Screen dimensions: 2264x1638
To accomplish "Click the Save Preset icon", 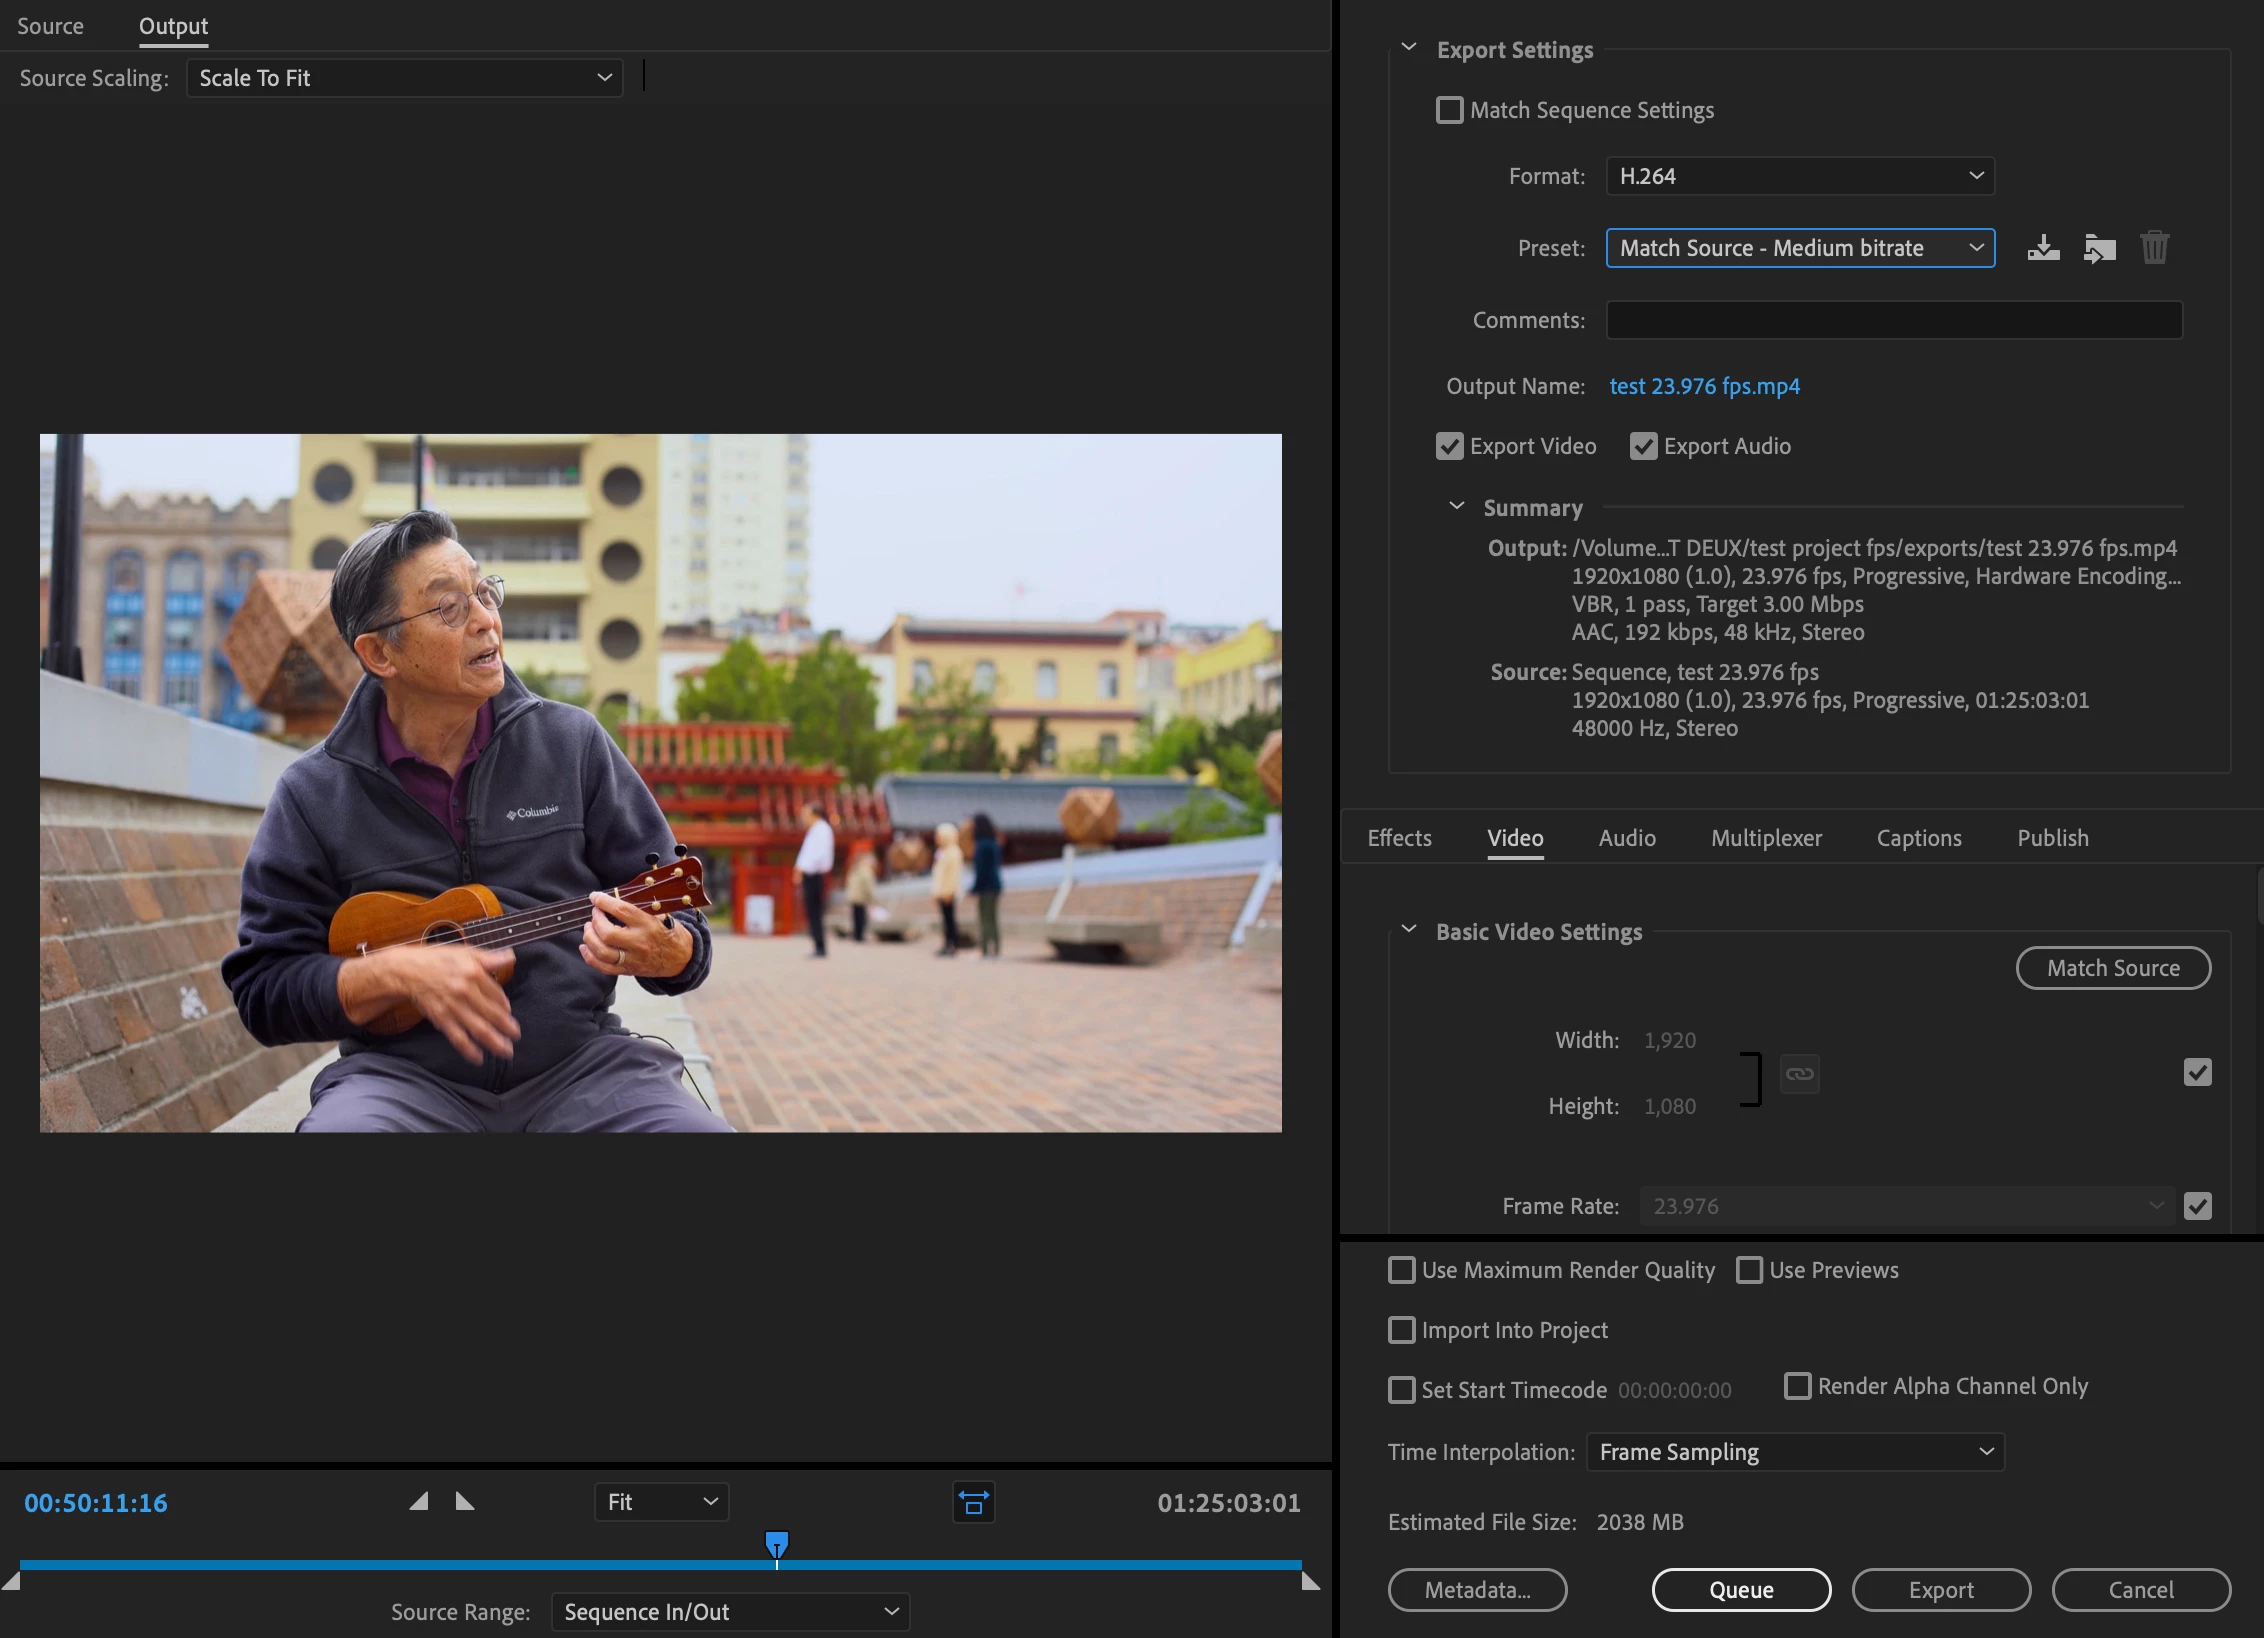I will tap(2043, 248).
